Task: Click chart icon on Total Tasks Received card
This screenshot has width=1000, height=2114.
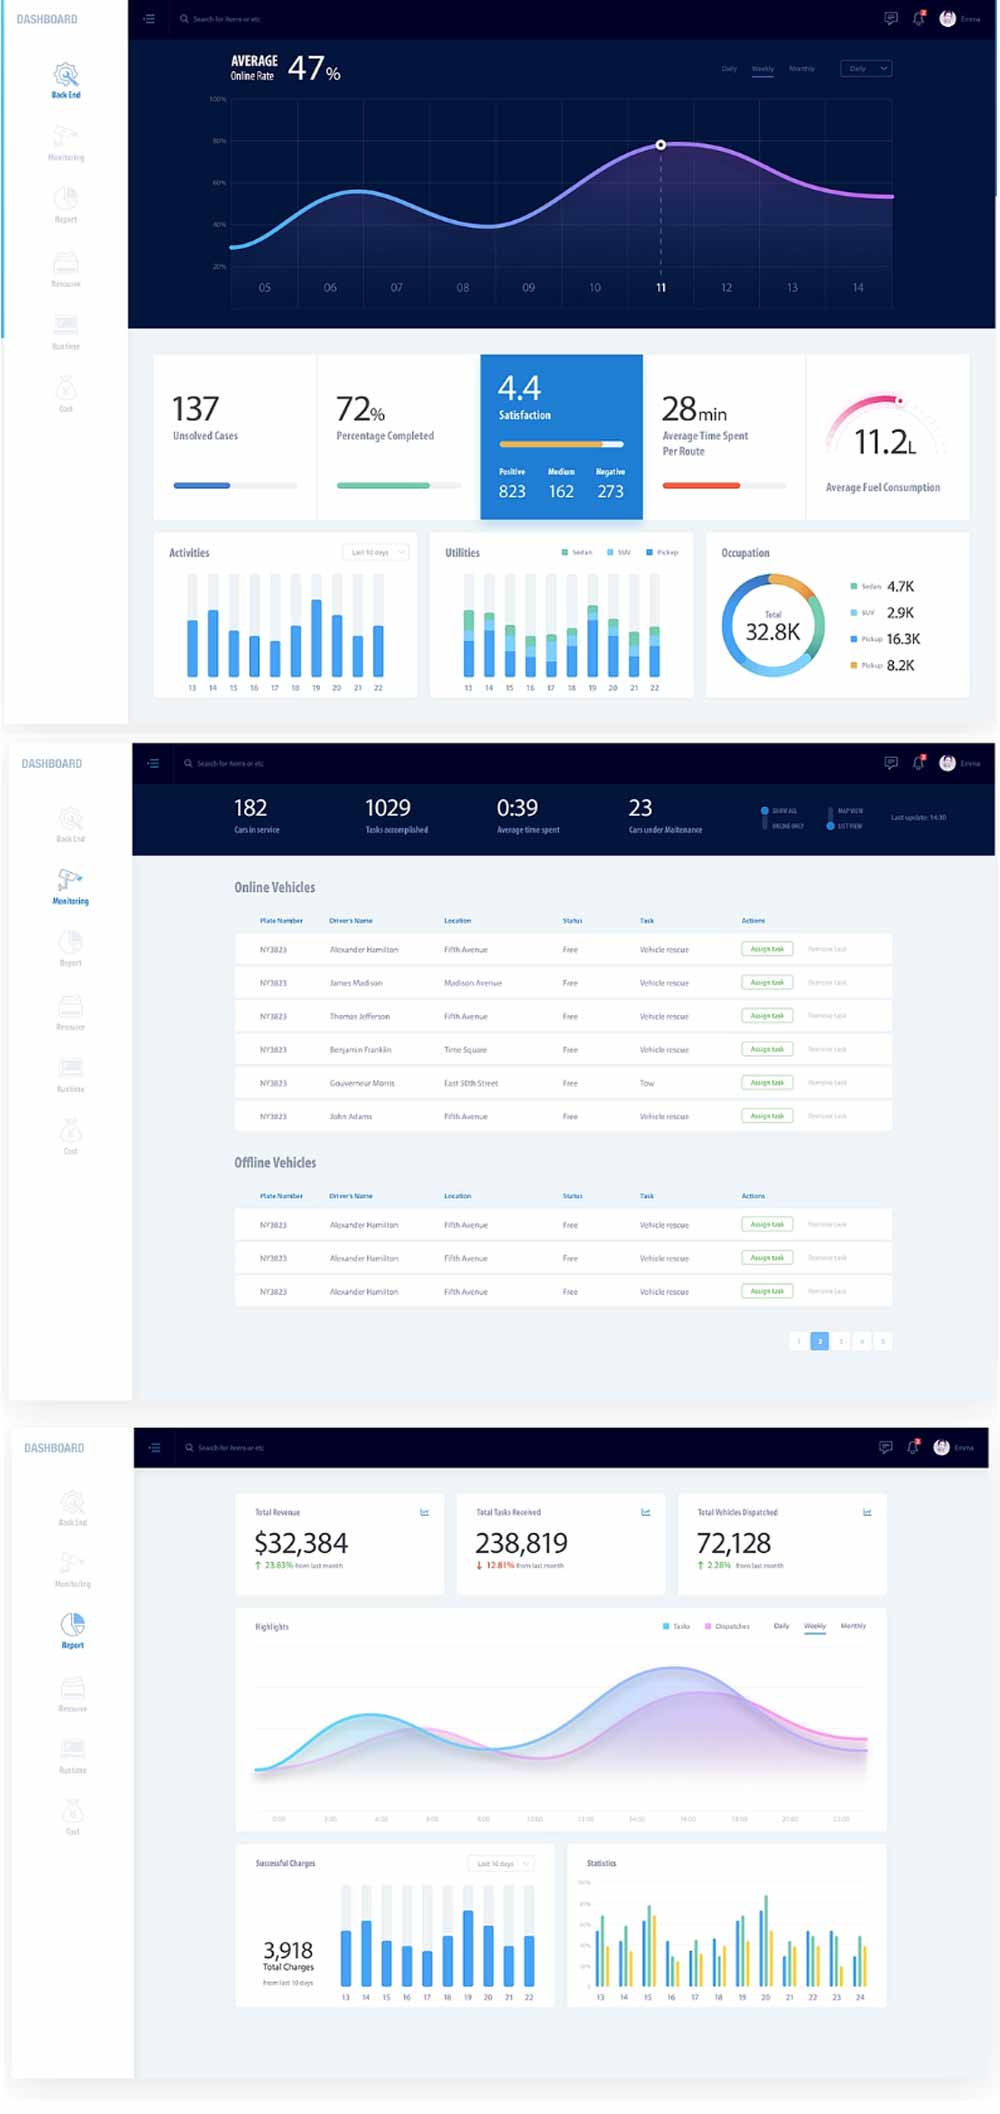Action: 645,1512
